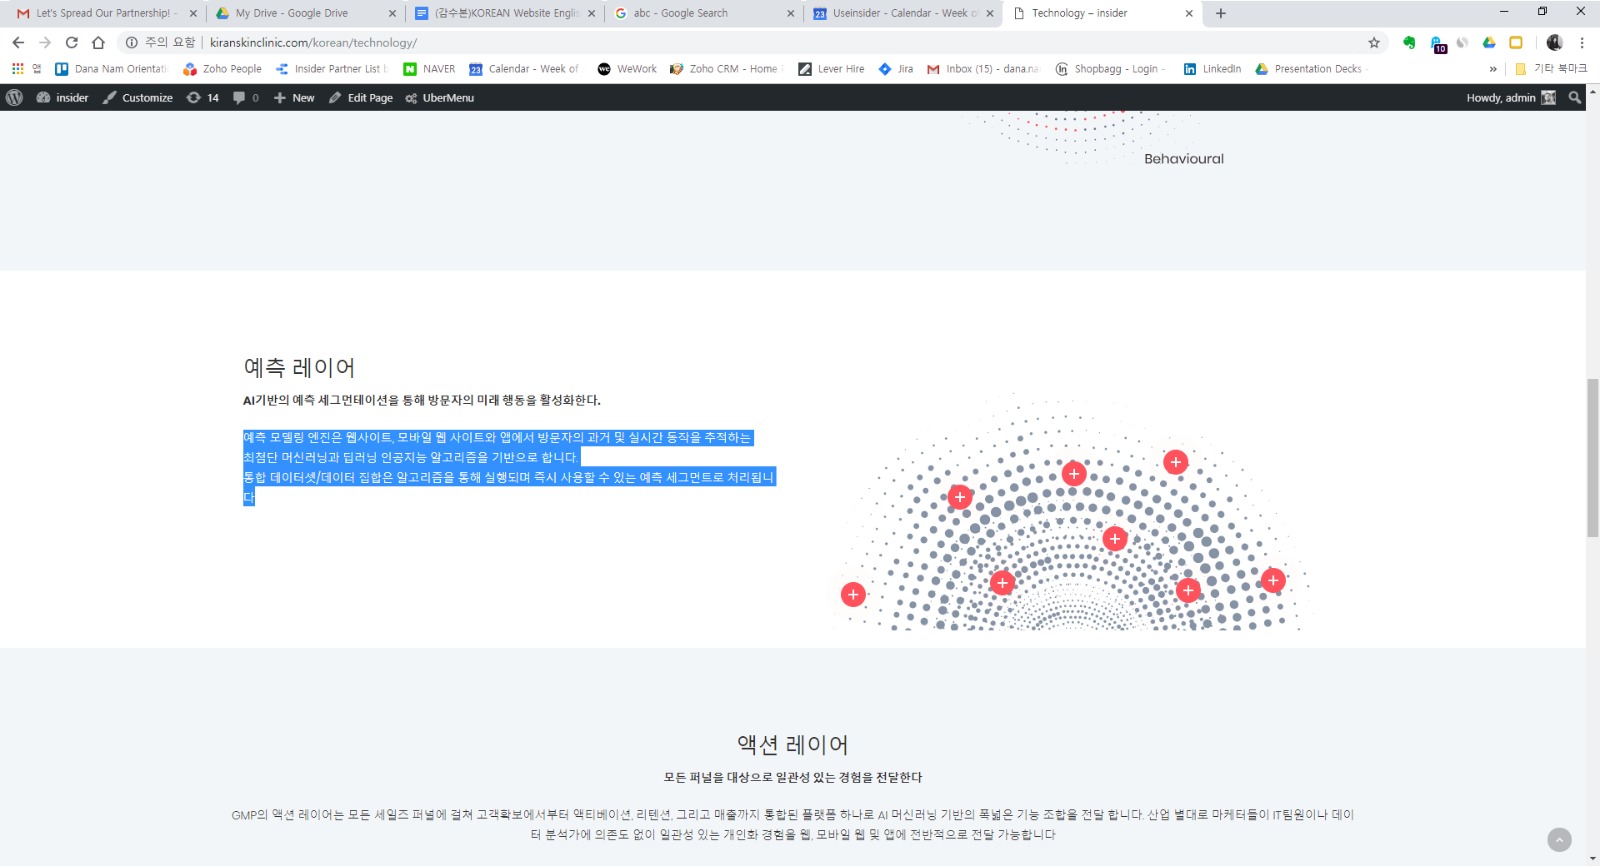Open Chrome's three-dot menu

pyautogui.click(x=1582, y=43)
